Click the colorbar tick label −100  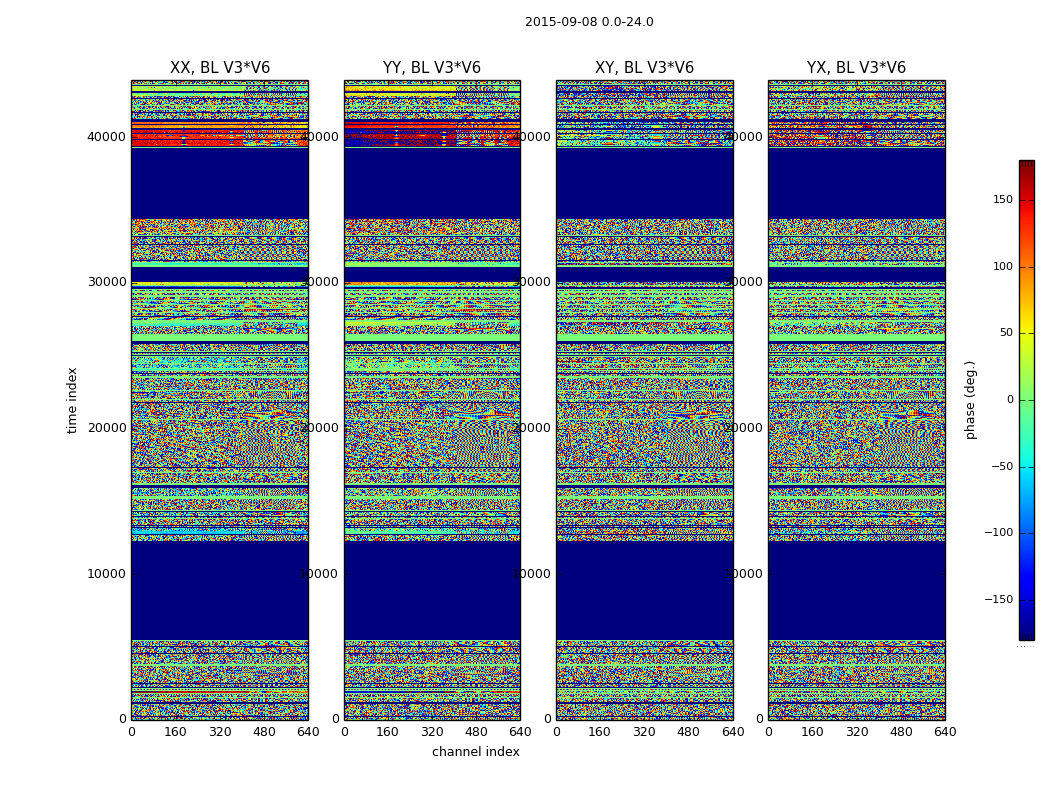(x=999, y=533)
